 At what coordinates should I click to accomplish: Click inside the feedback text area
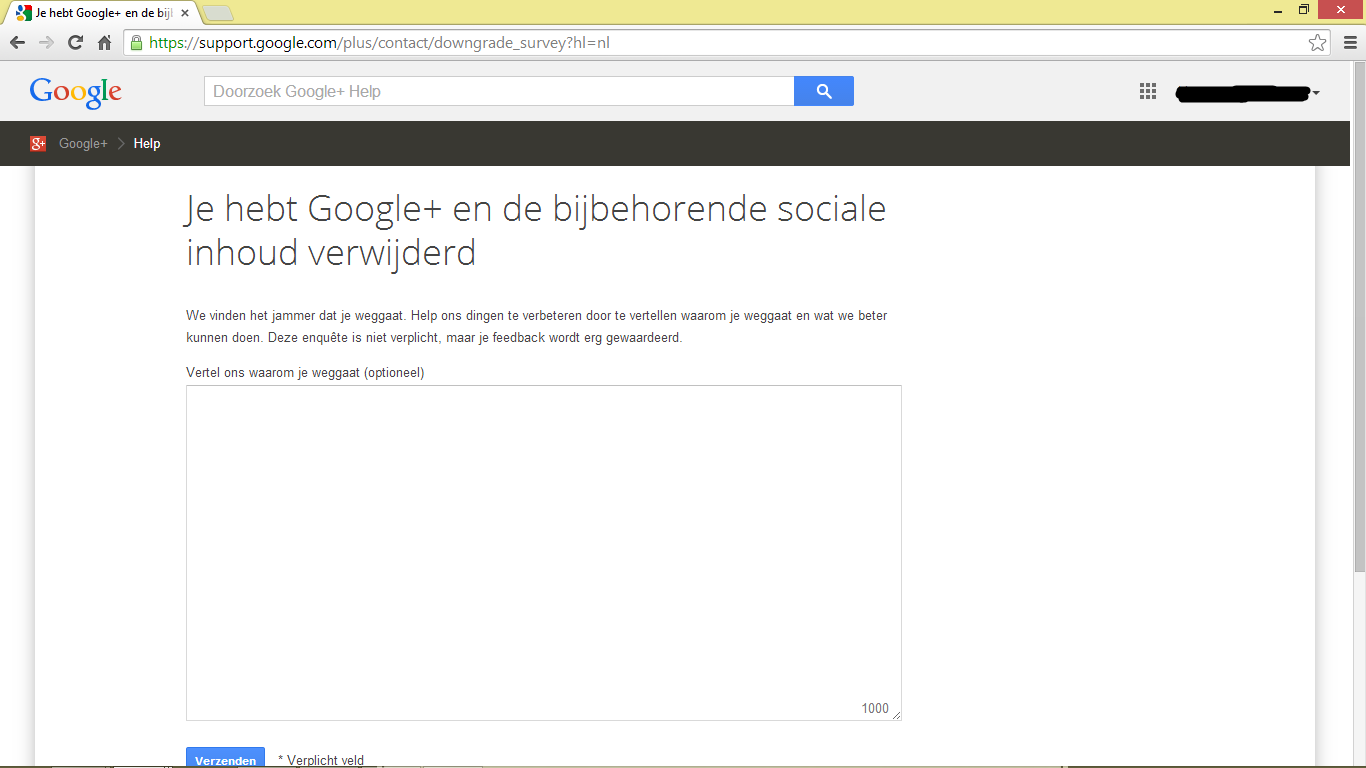click(x=544, y=553)
